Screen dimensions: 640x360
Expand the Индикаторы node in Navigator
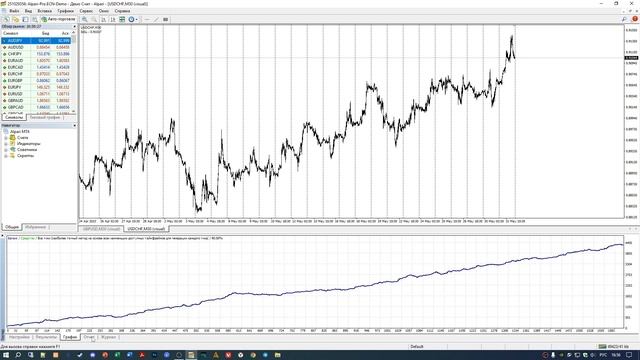(6, 144)
